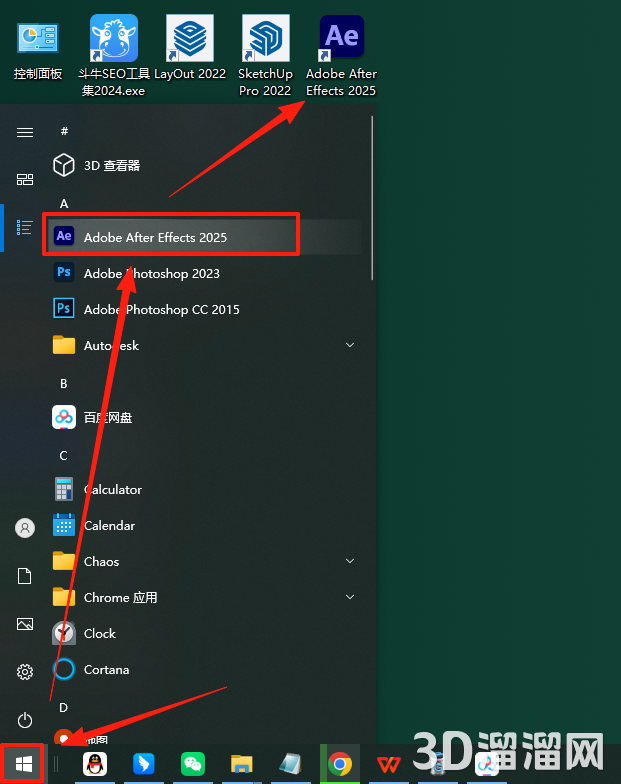Launch Adobe Photoshop CC 2015 from app list
Viewport: 621px width, 784px height.
(205, 309)
